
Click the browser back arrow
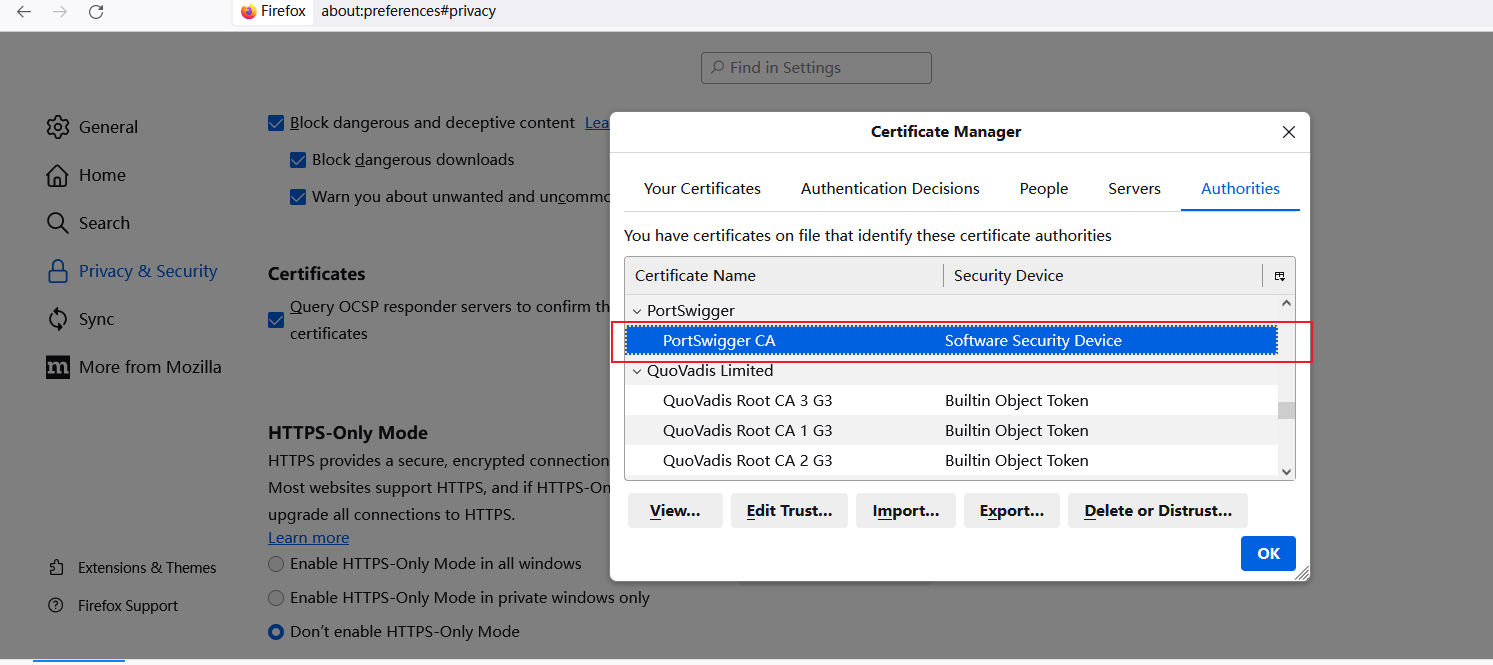(24, 12)
